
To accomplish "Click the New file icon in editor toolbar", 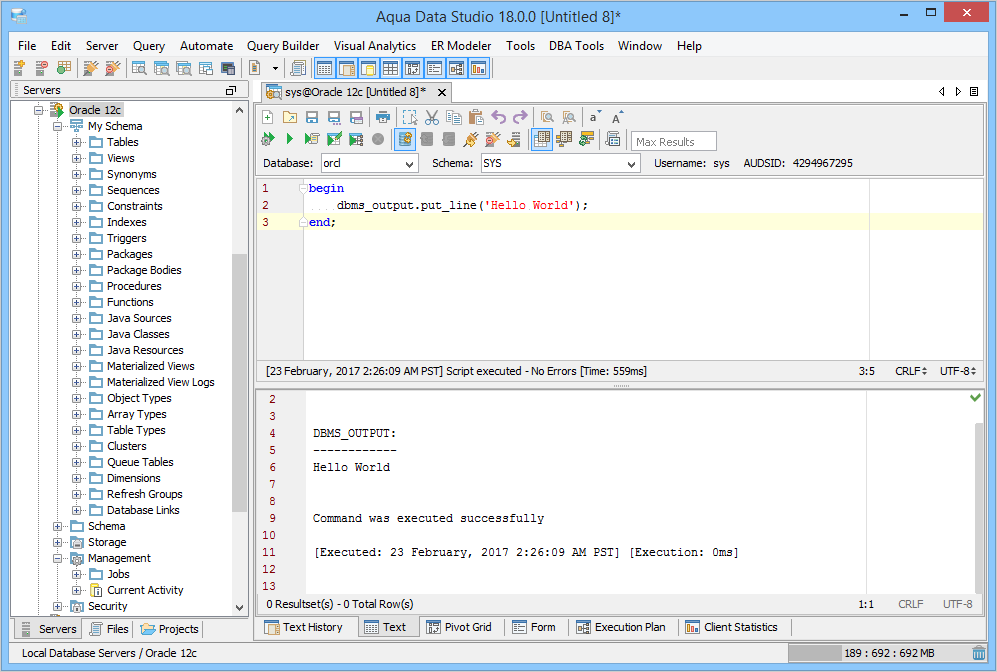I will (x=268, y=117).
